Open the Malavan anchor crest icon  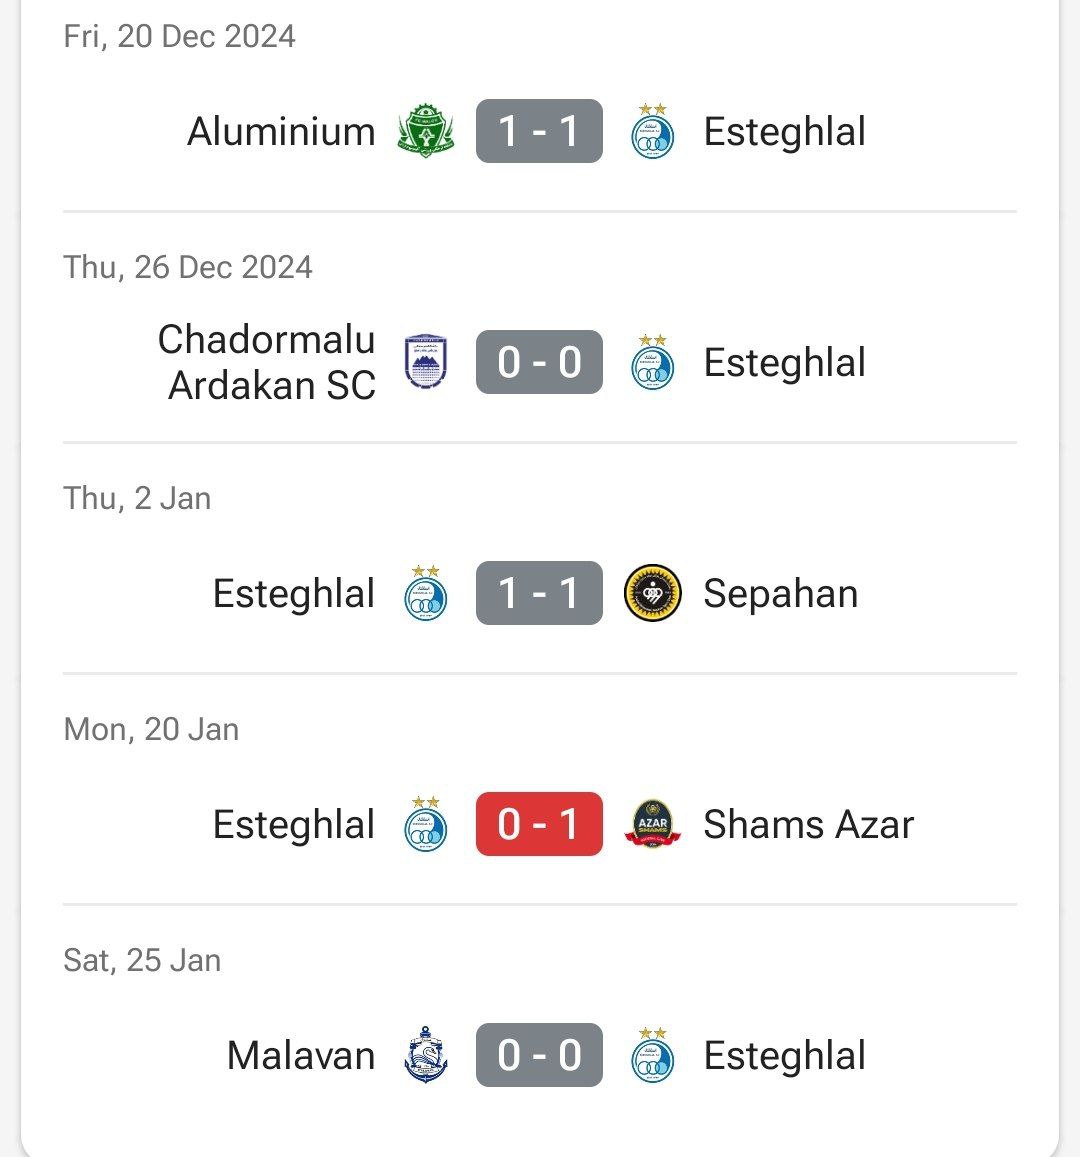[x=426, y=1055]
